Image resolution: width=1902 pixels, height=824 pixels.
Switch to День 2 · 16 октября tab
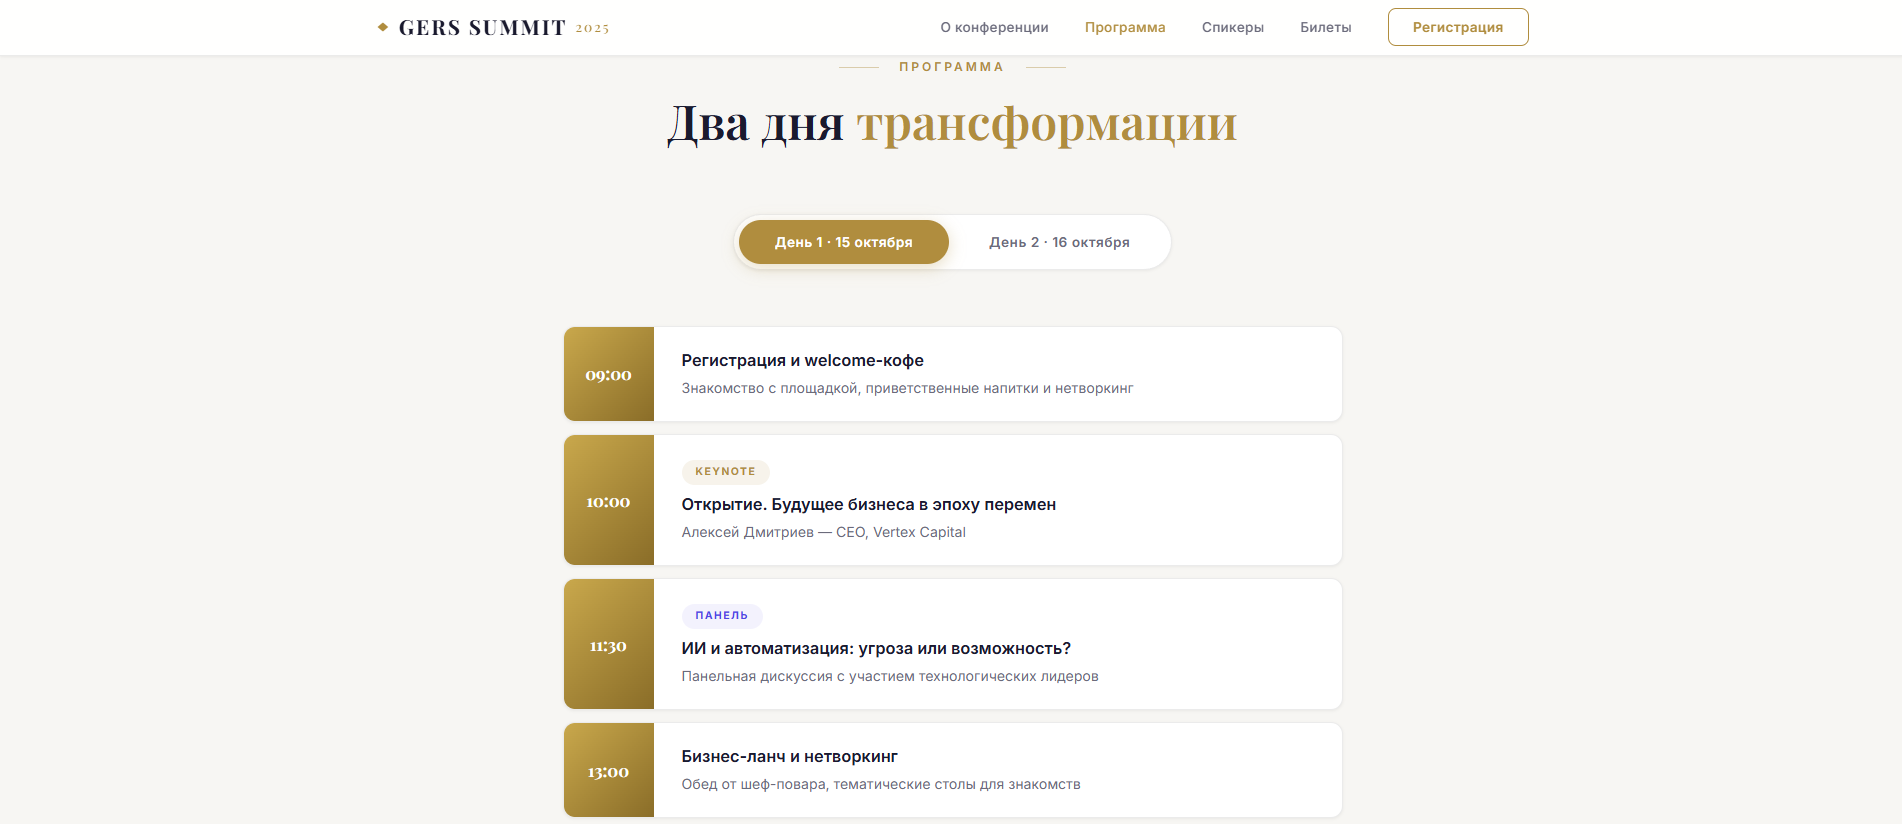(1059, 242)
